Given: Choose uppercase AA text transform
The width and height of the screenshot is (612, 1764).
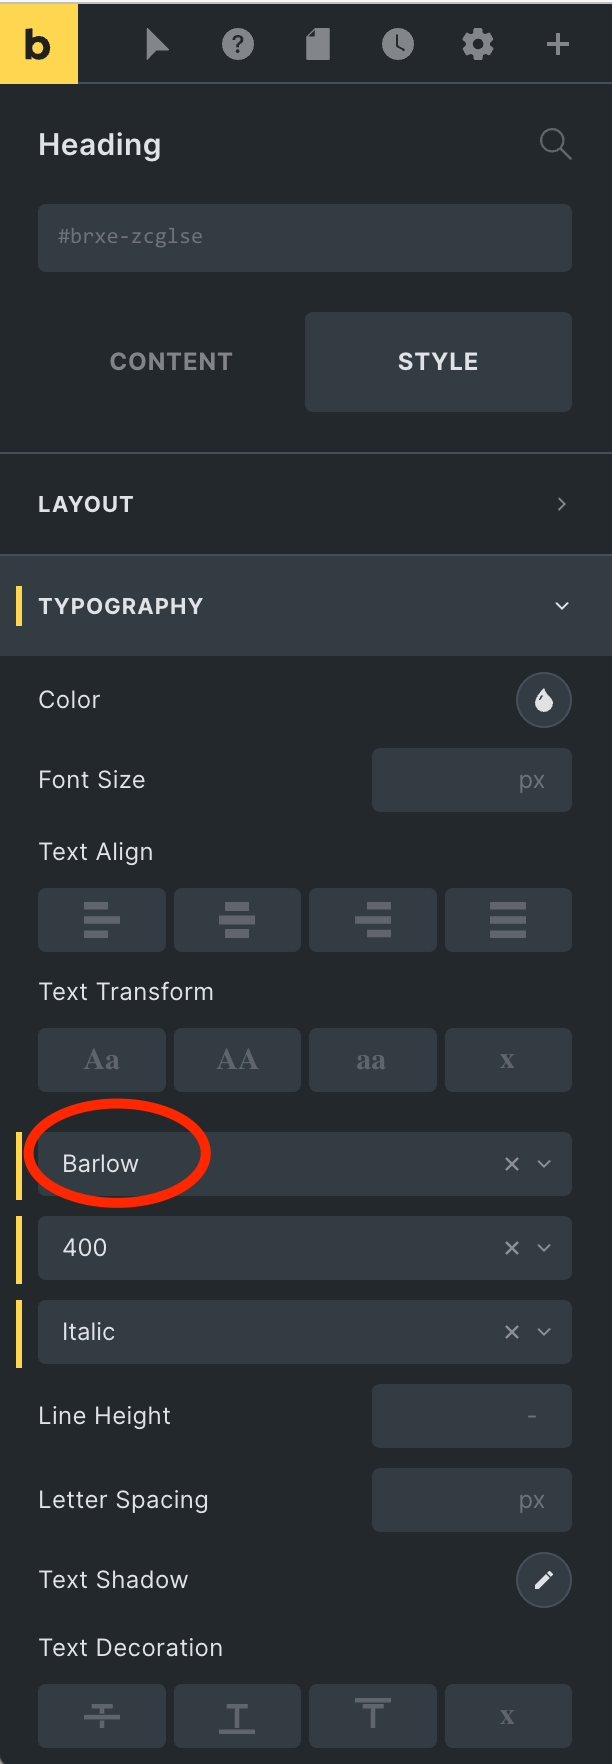Looking at the screenshot, I should click(237, 1060).
